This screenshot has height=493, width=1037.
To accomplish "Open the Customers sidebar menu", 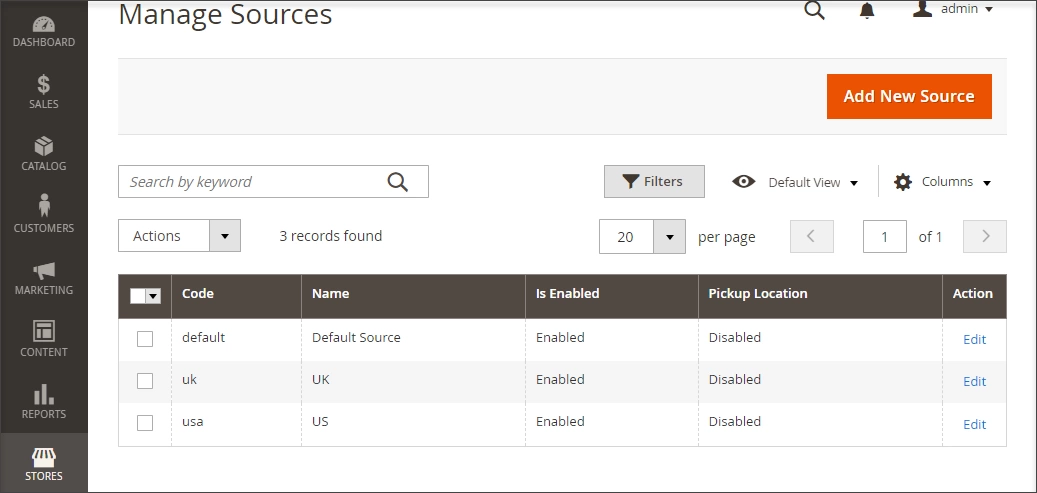I will (x=44, y=215).
